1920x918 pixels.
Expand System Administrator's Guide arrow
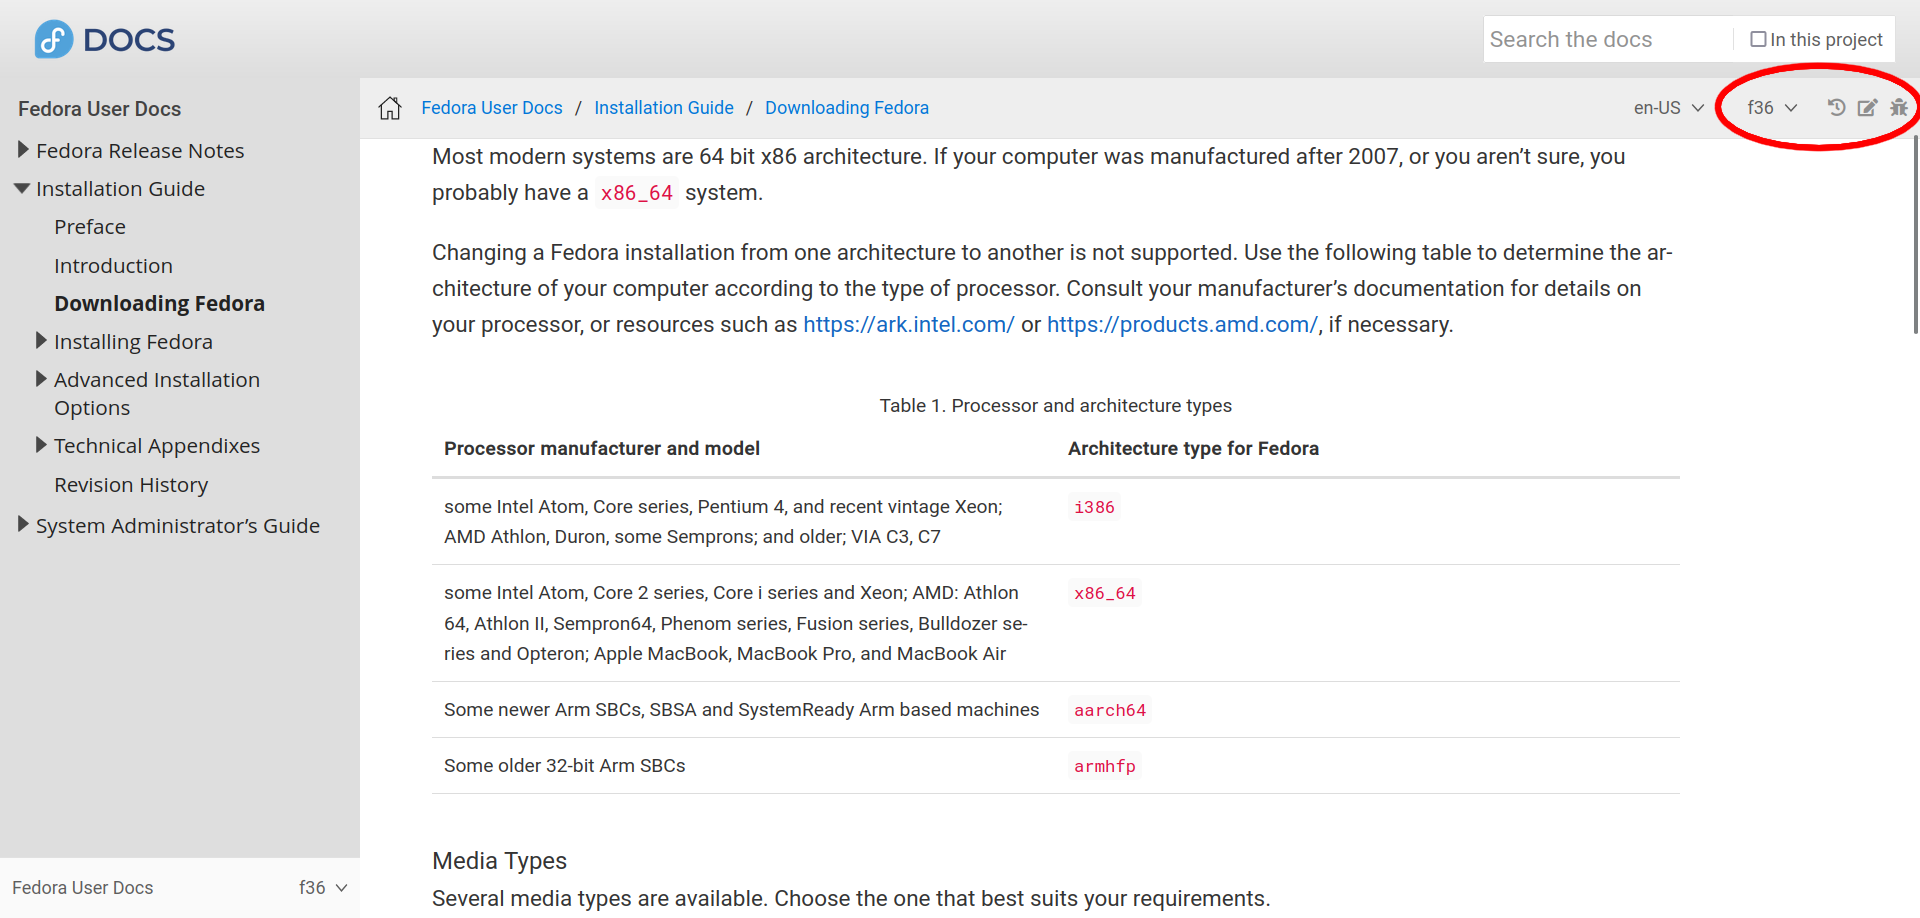point(23,525)
